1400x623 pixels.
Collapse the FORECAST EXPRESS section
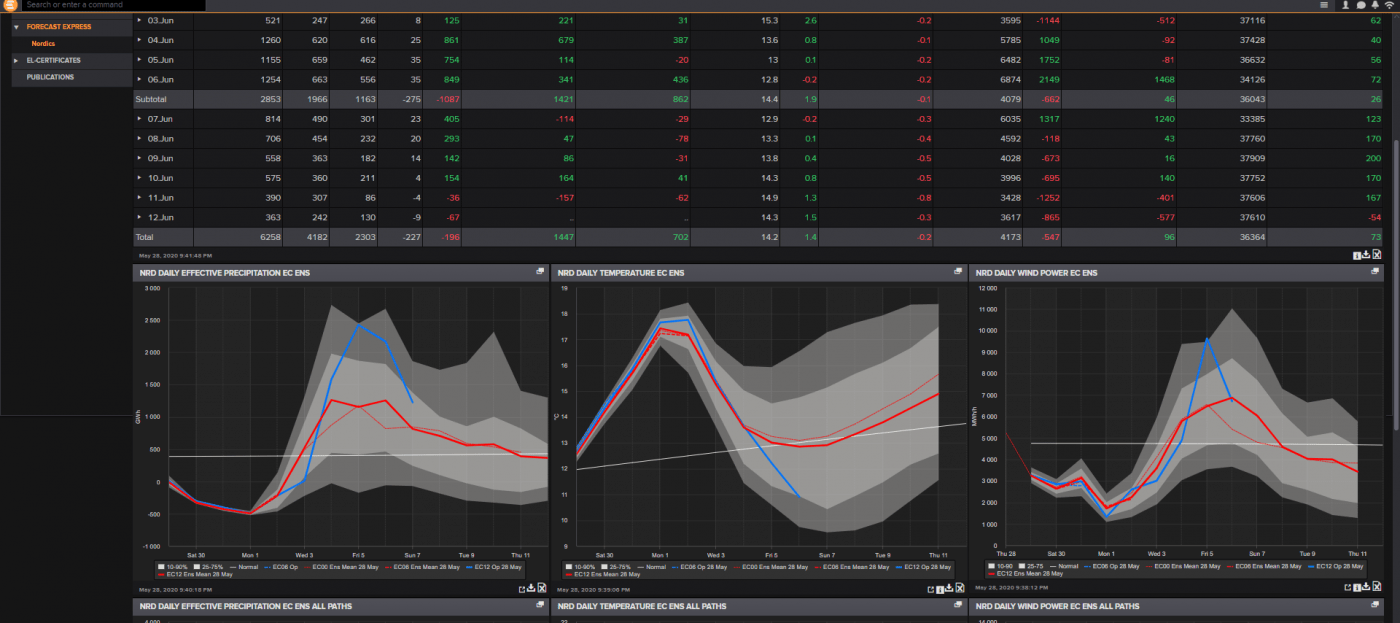(x=14, y=27)
